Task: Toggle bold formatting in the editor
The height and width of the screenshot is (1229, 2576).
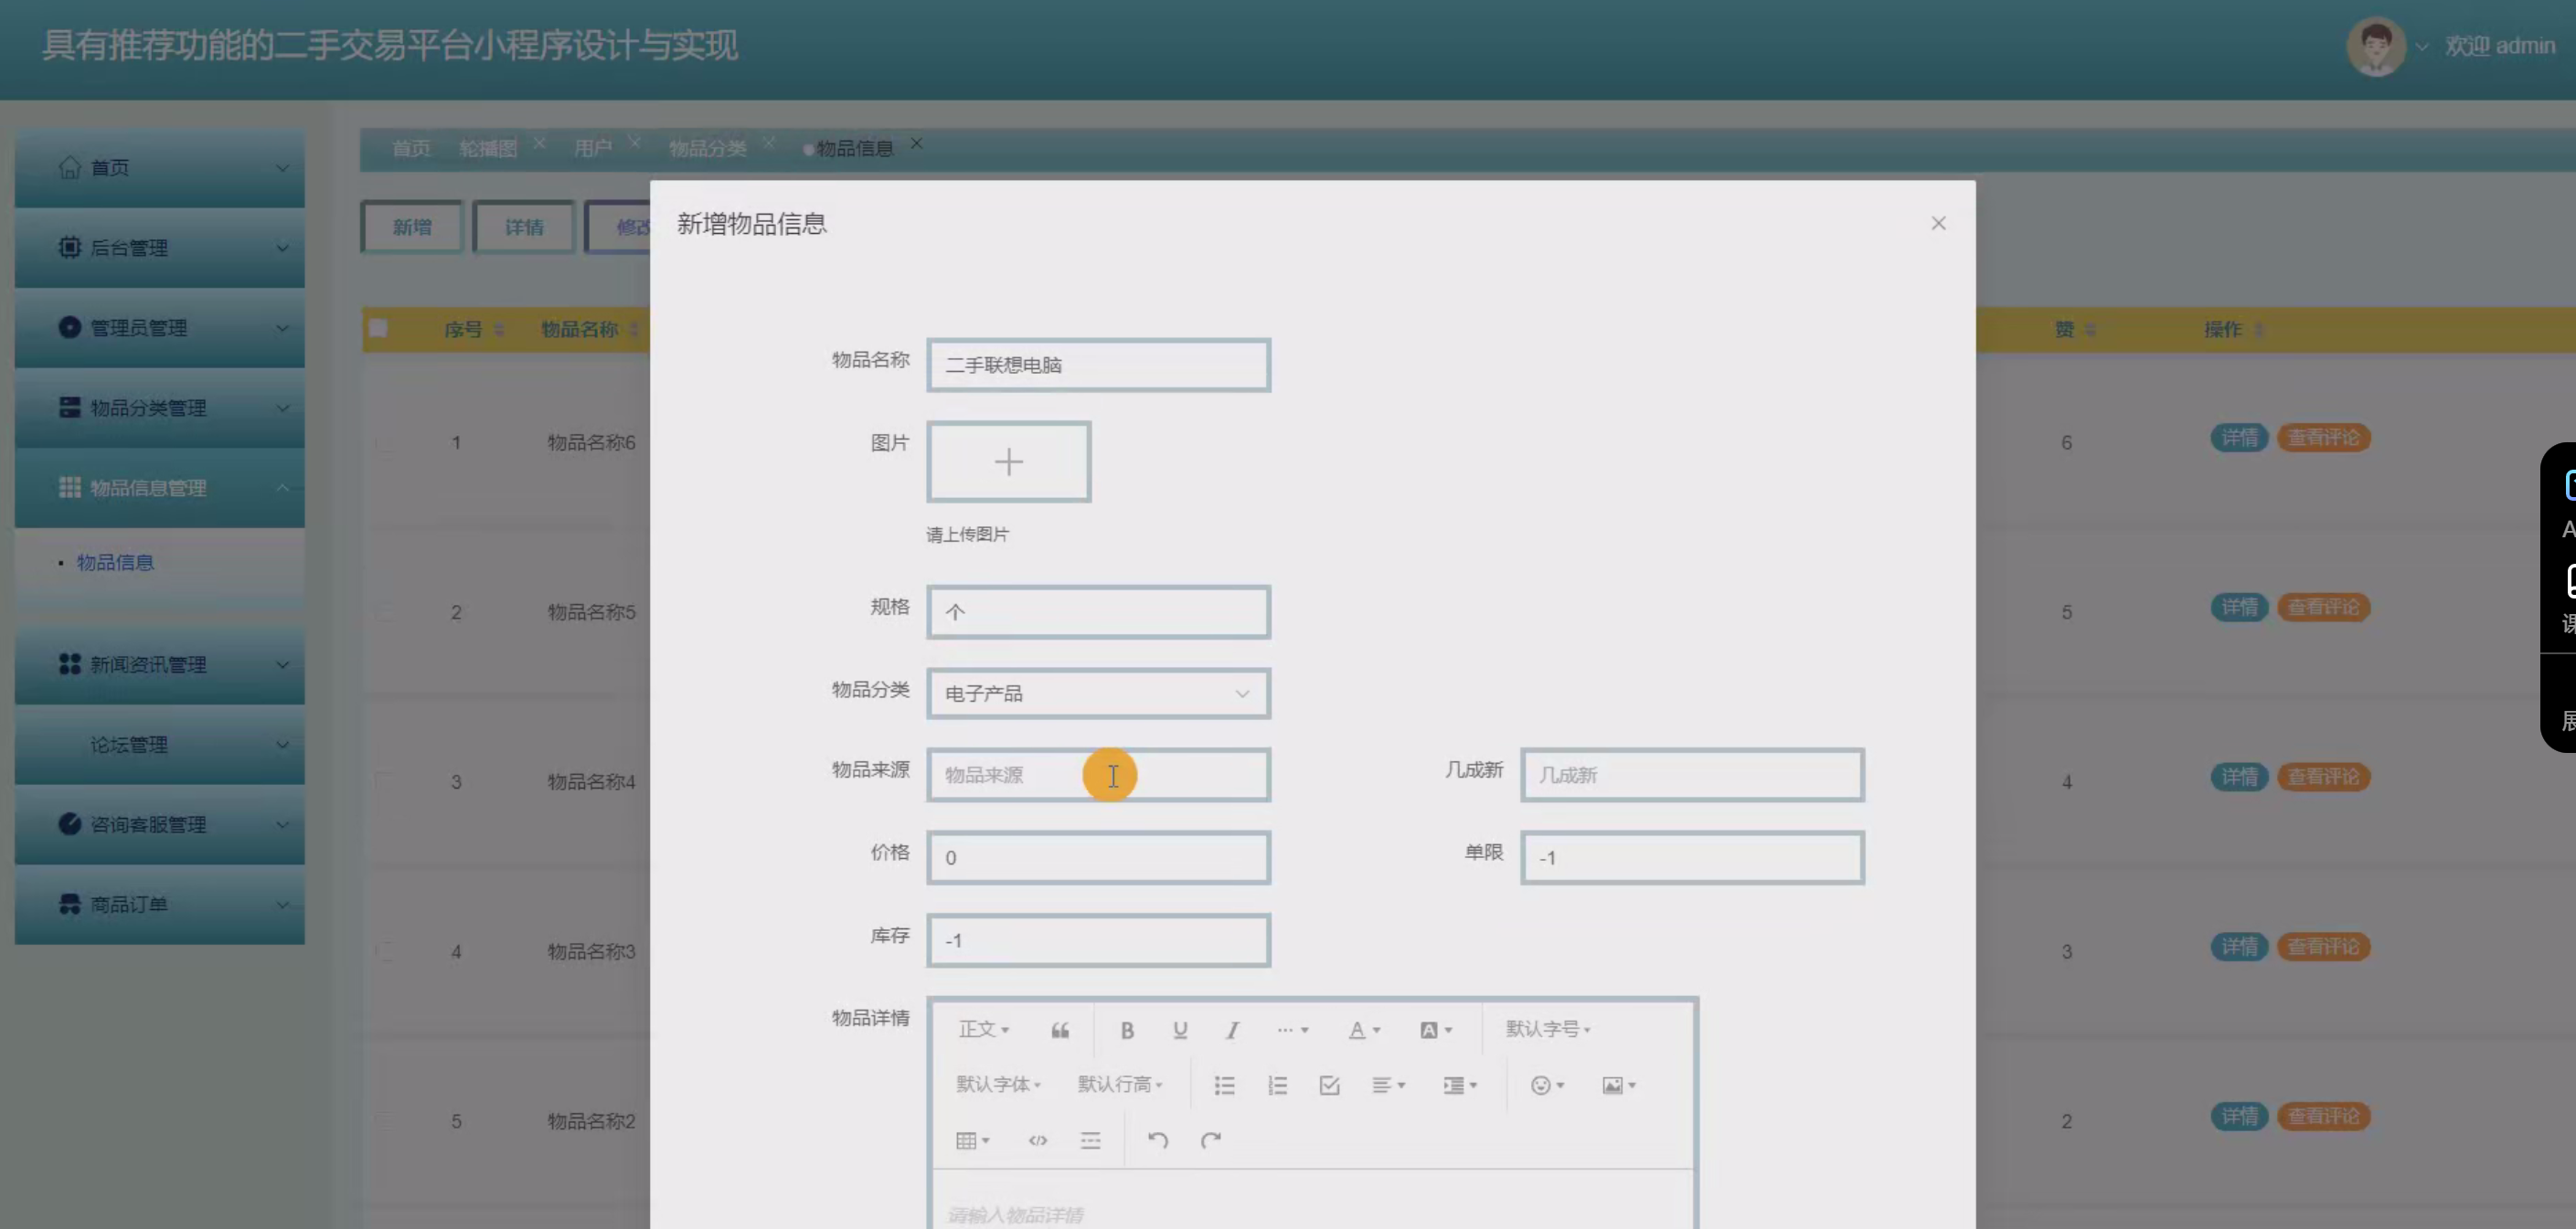Action: 1127,1030
